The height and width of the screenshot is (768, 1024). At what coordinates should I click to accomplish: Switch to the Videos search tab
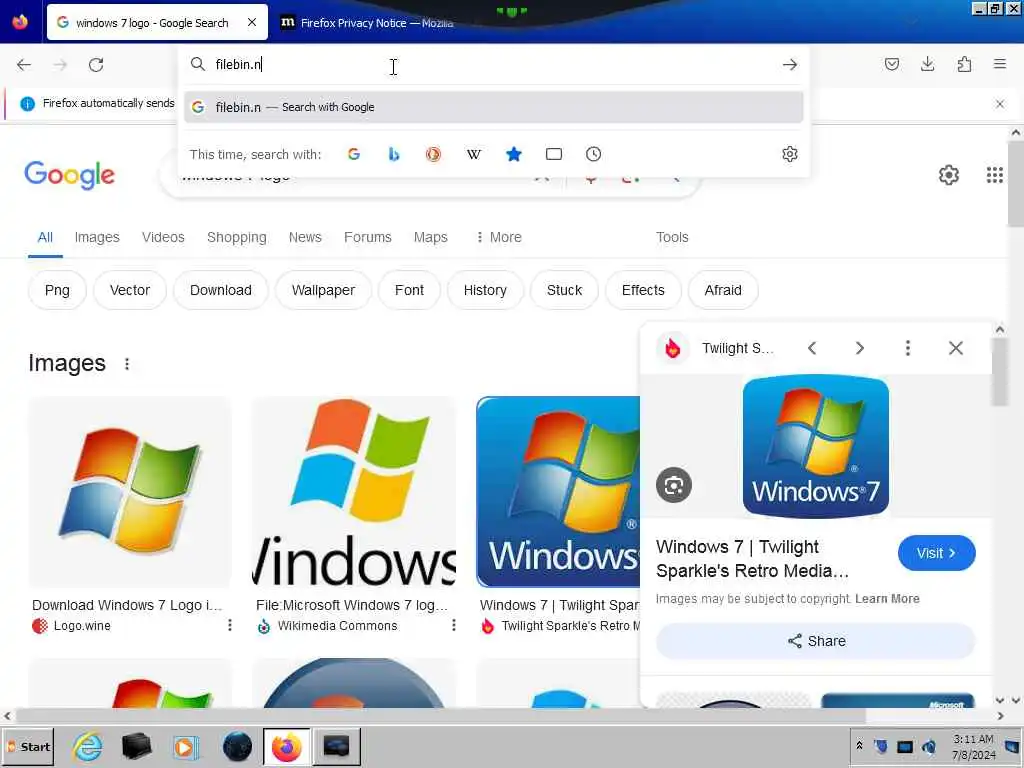(163, 237)
